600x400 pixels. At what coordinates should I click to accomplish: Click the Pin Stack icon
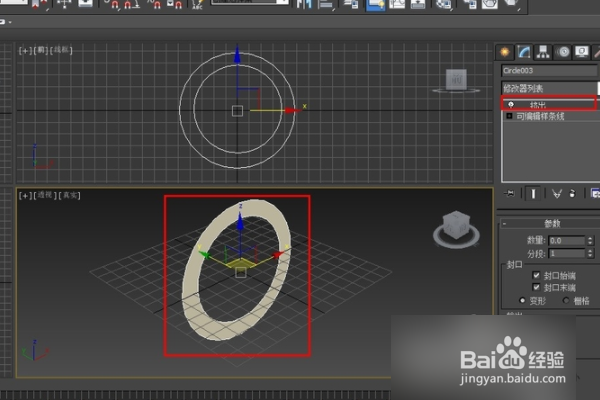(509, 194)
